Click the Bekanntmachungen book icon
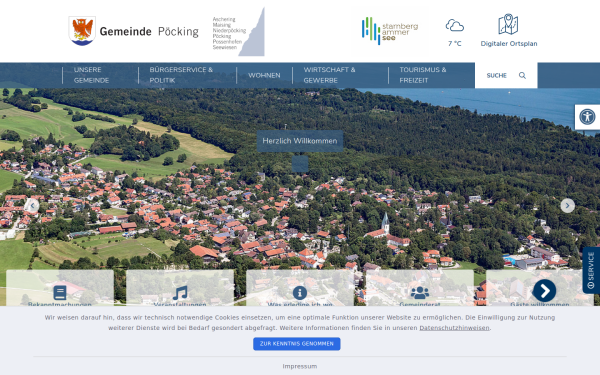This screenshot has height=375, width=600. coord(60,293)
